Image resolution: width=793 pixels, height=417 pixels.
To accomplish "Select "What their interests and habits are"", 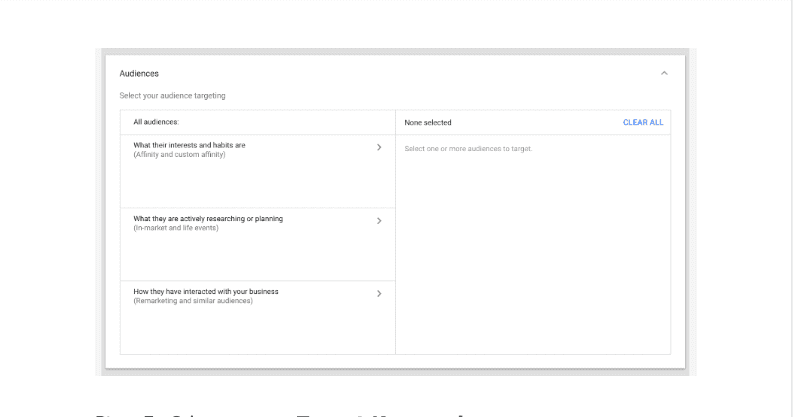I will [189, 145].
